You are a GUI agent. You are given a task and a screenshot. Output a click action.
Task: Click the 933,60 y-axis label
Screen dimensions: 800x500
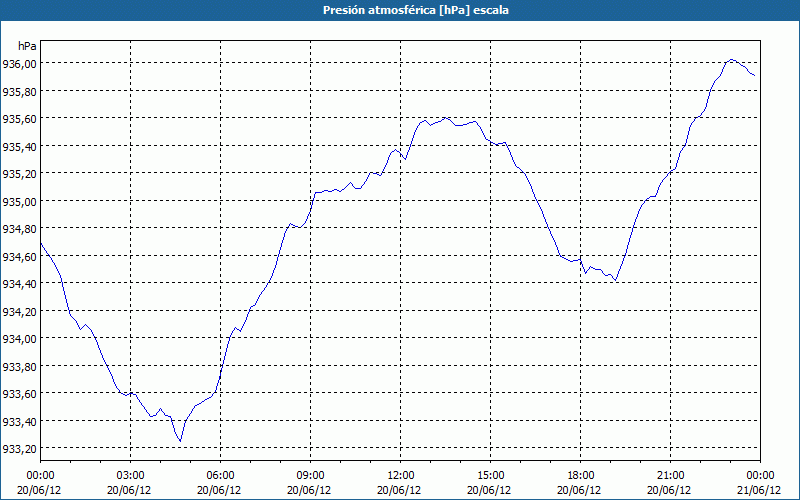point(19,394)
